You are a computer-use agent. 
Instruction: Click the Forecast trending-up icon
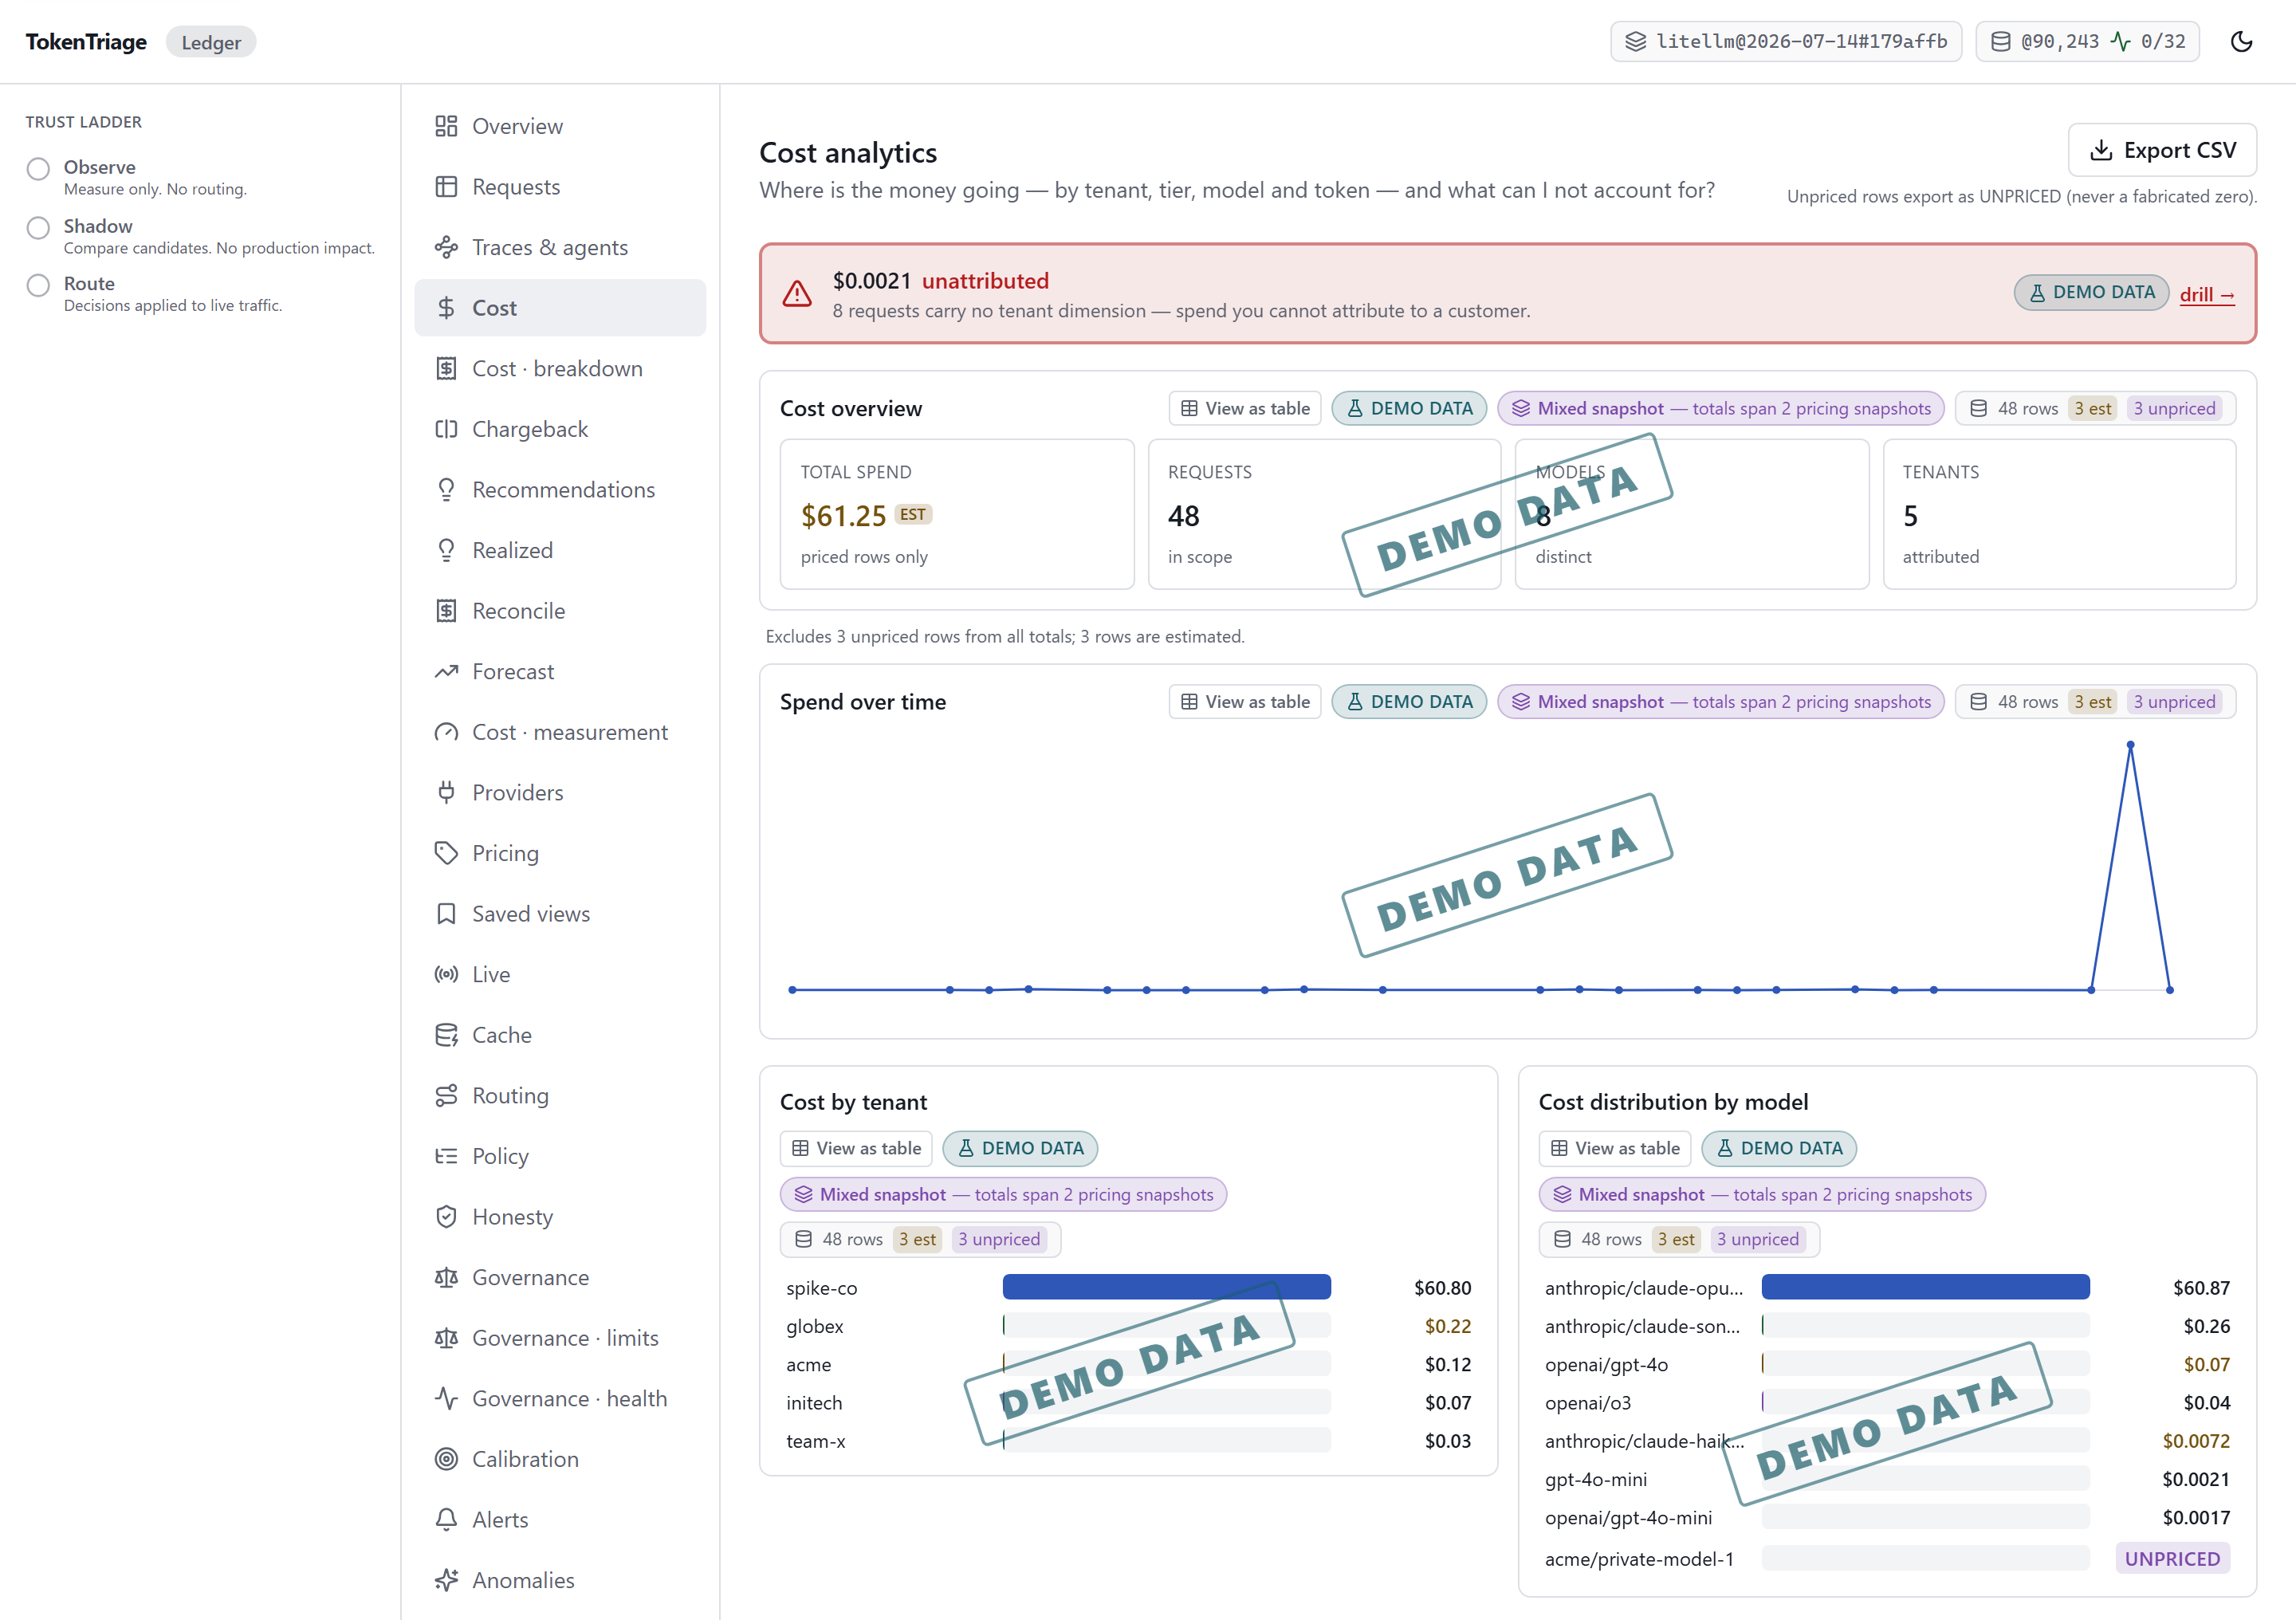[x=446, y=671]
